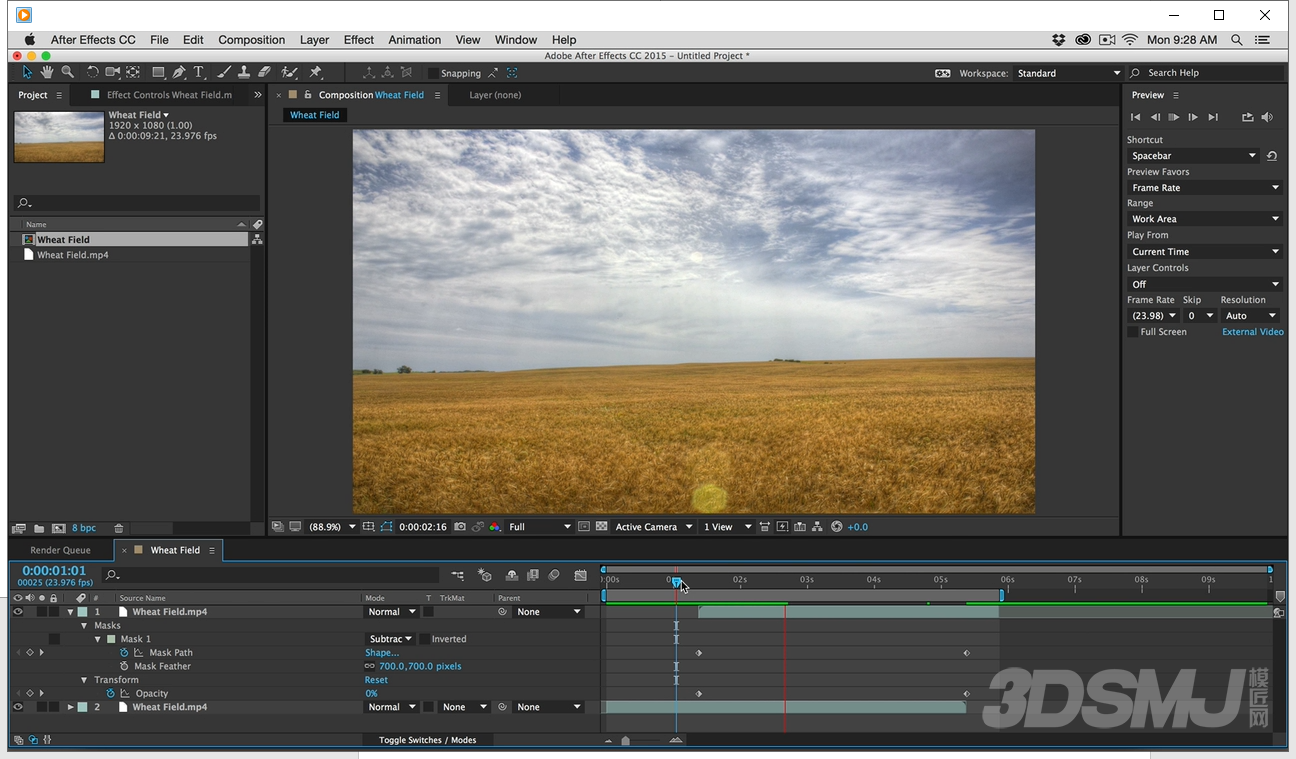Click timeline zoom slider handle
Viewport: 1296px width, 759px height.
626,741
